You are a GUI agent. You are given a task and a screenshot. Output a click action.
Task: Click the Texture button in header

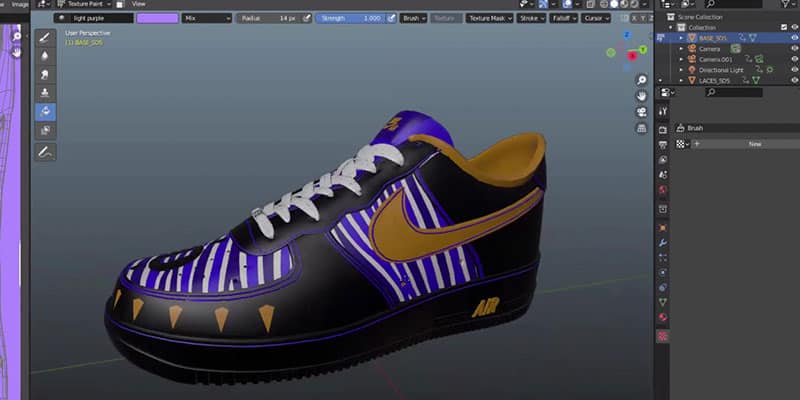445,18
